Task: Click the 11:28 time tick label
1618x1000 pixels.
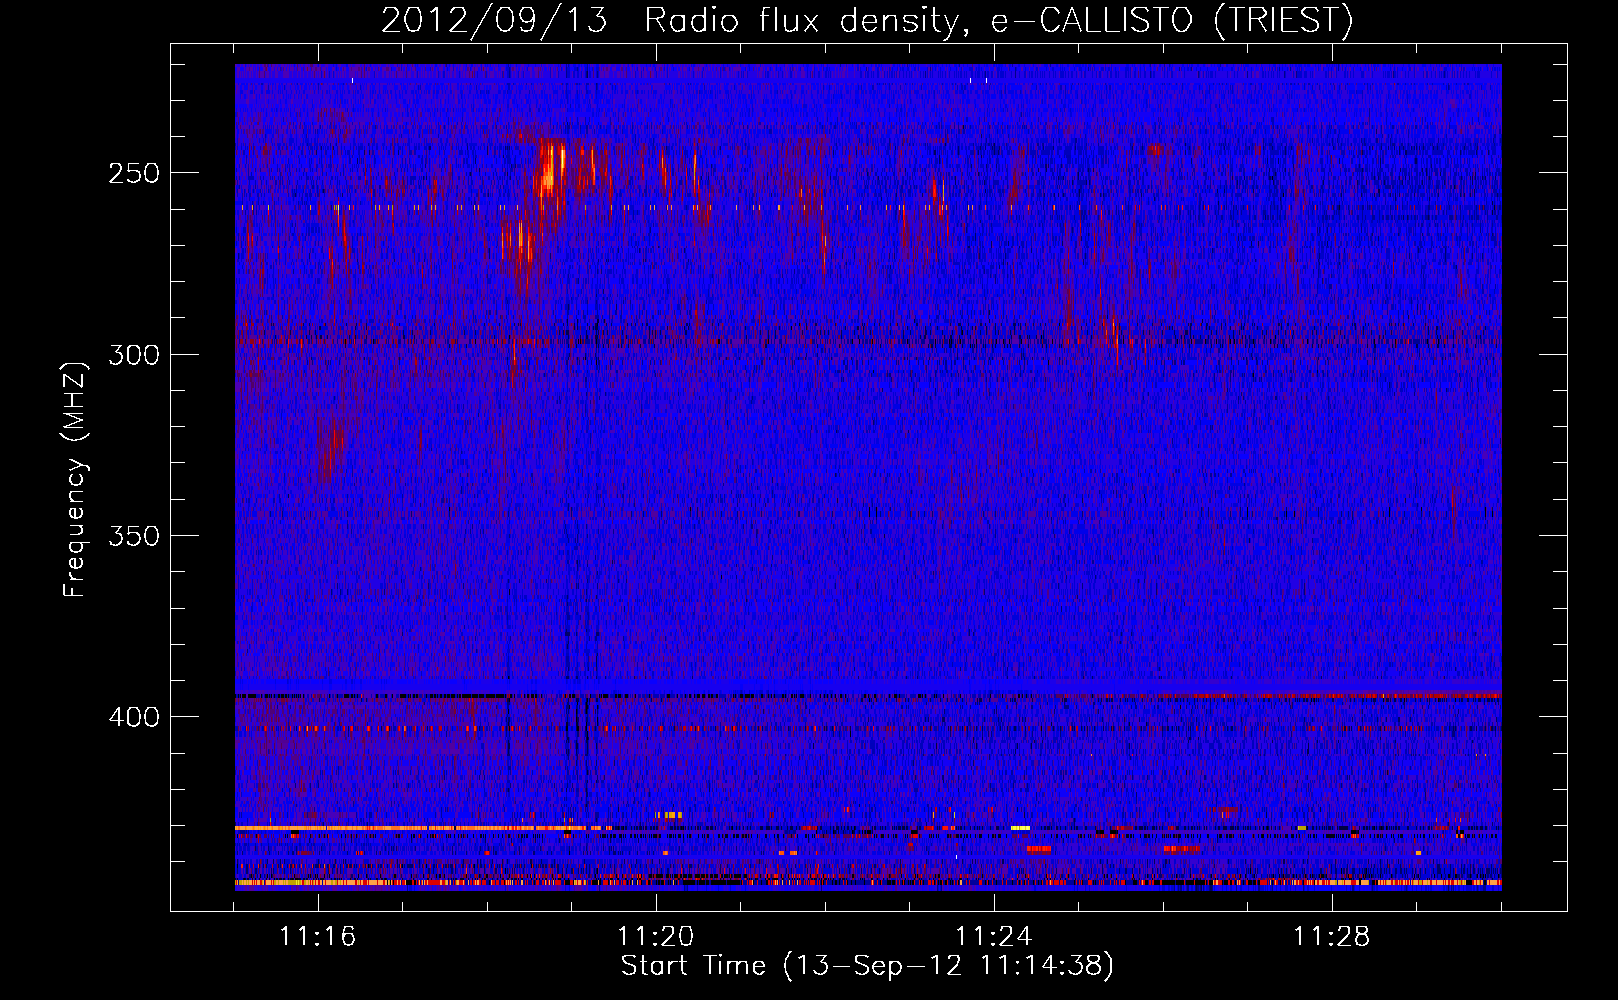Action: point(1332,937)
